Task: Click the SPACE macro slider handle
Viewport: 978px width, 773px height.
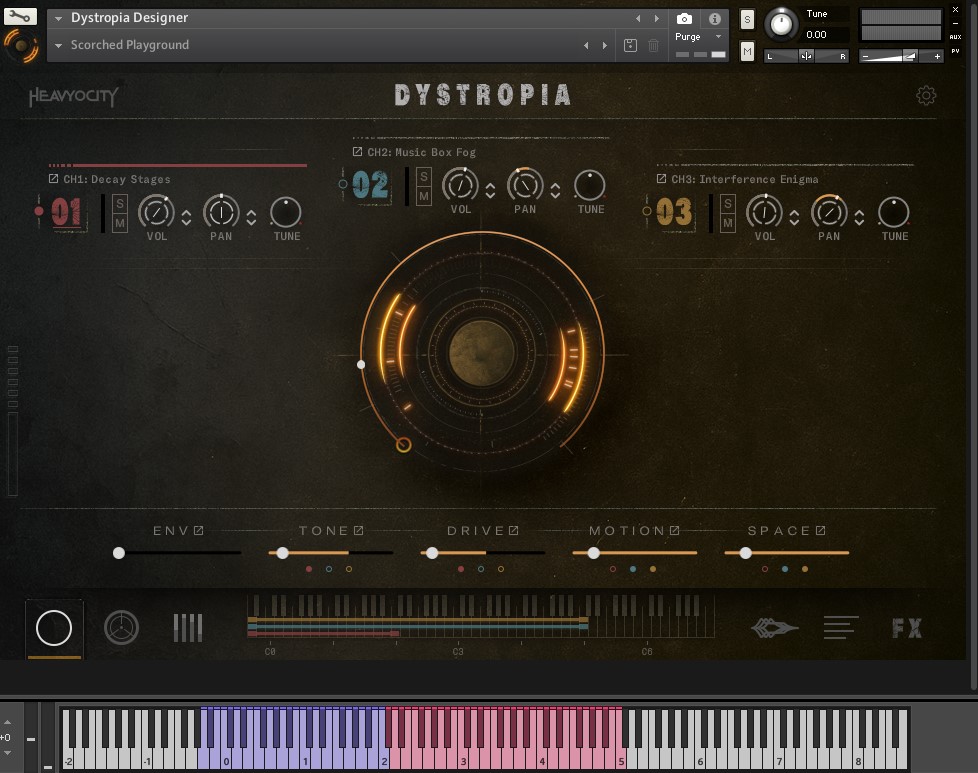Action: (745, 553)
